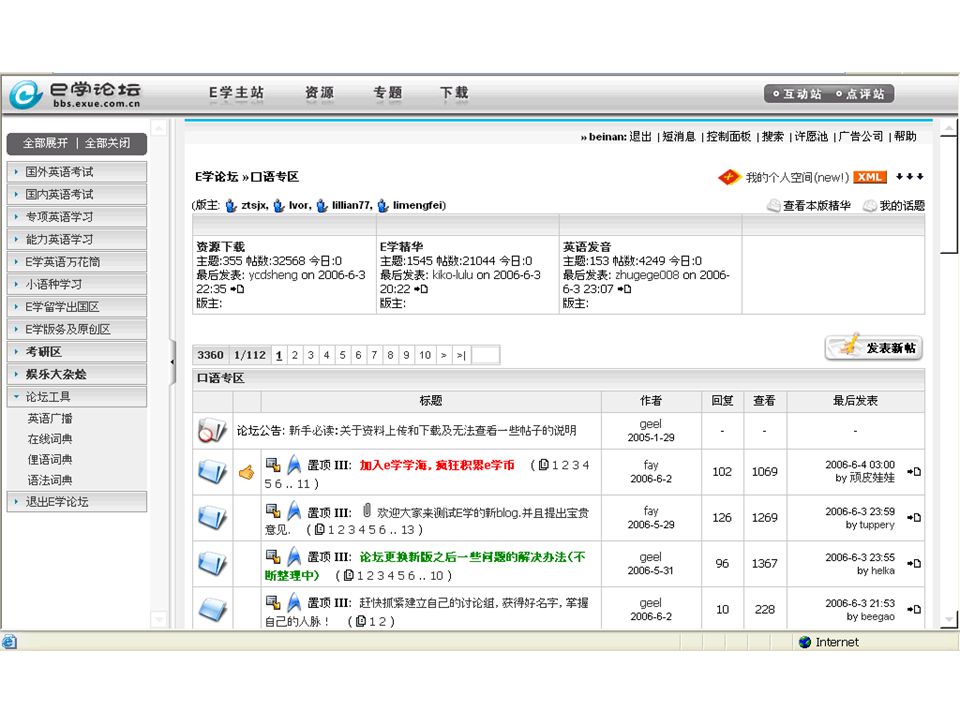Open 控制面板 link
Screen dimensions: 960x720
(729, 137)
